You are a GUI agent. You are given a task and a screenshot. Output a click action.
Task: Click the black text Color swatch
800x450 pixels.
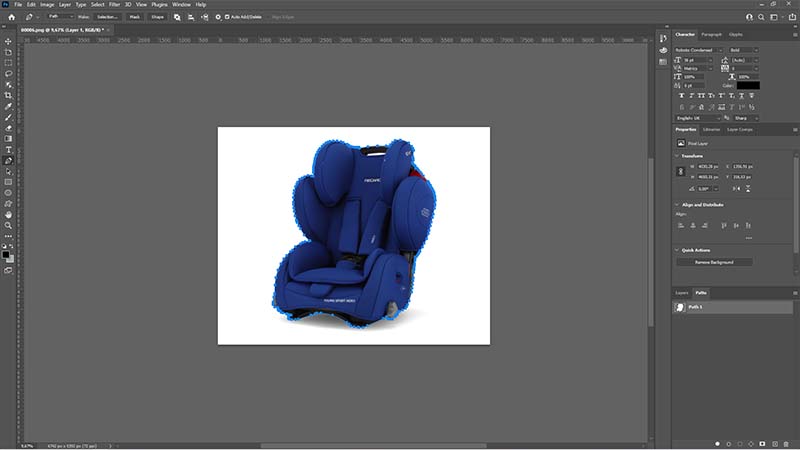coord(748,85)
